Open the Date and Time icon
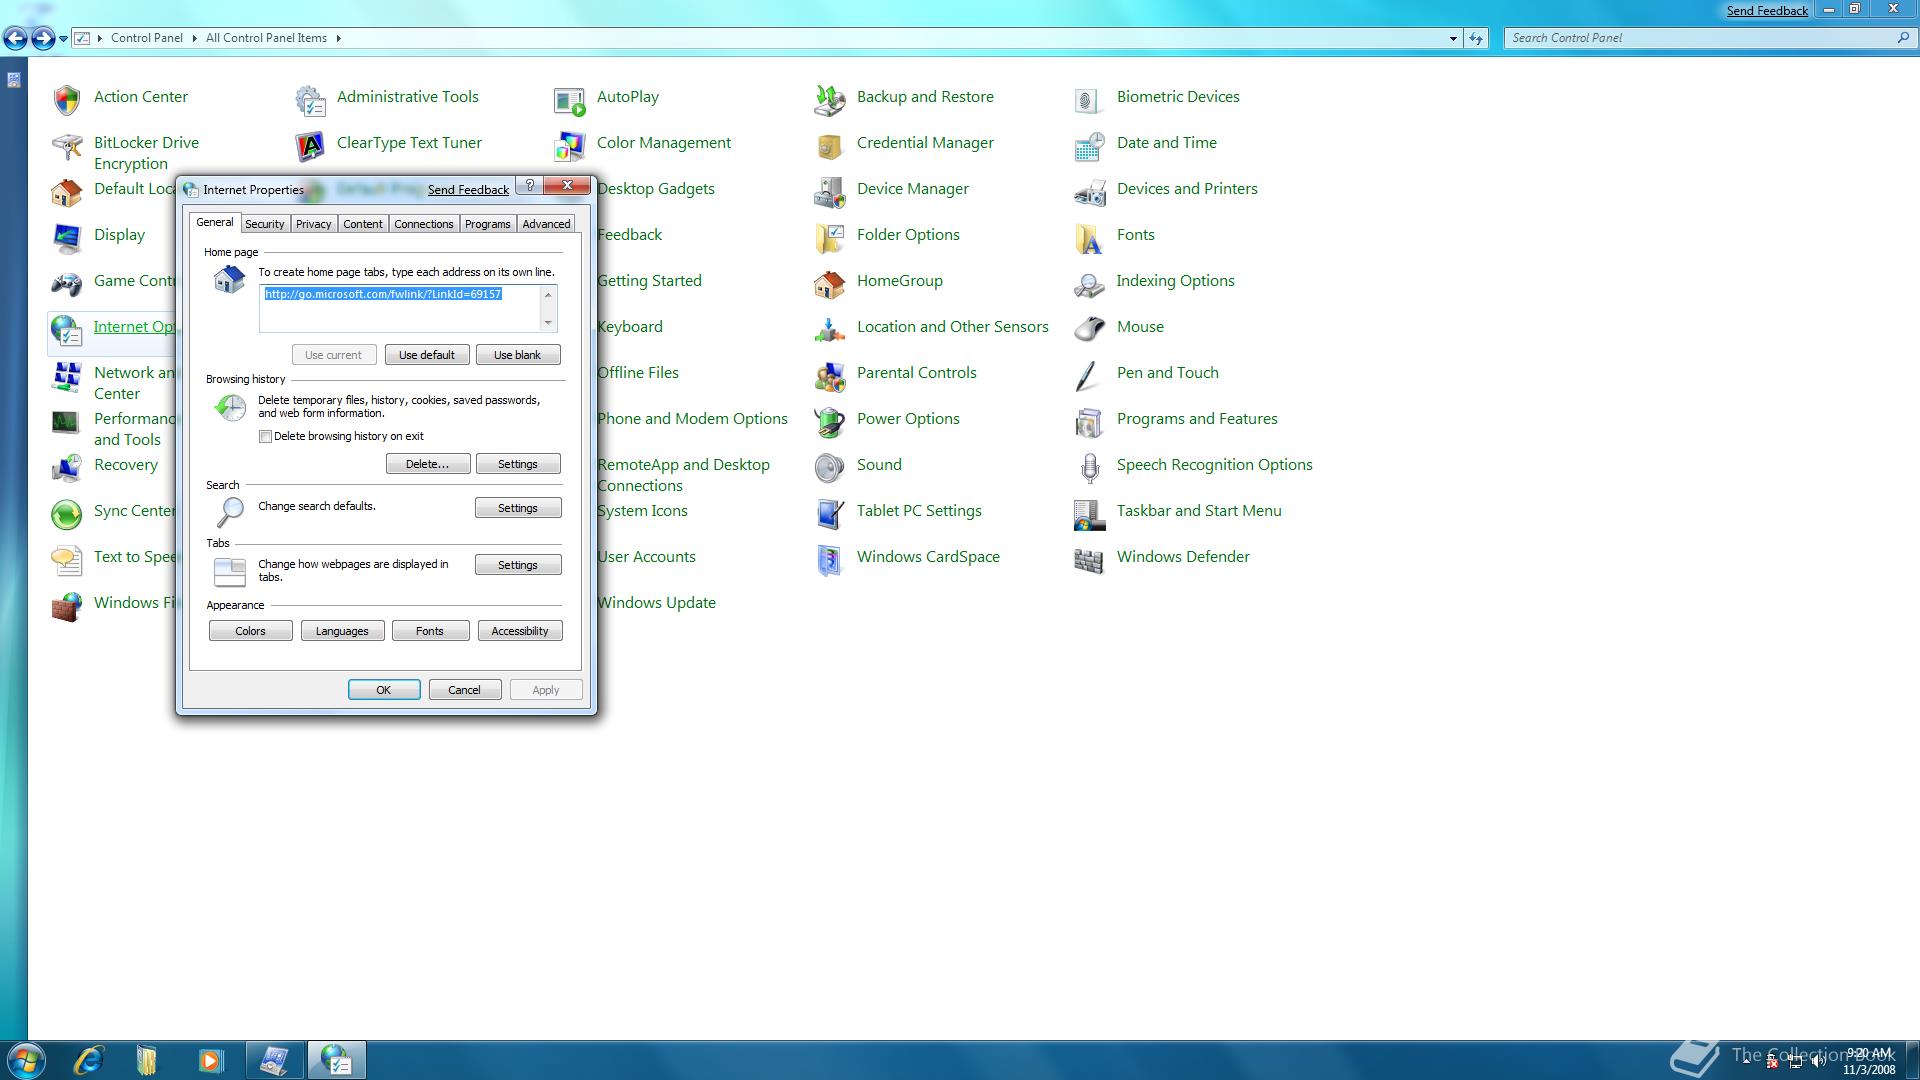Image resolution: width=1920 pixels, height=1080 pixels. click(x=1090, y=146)
